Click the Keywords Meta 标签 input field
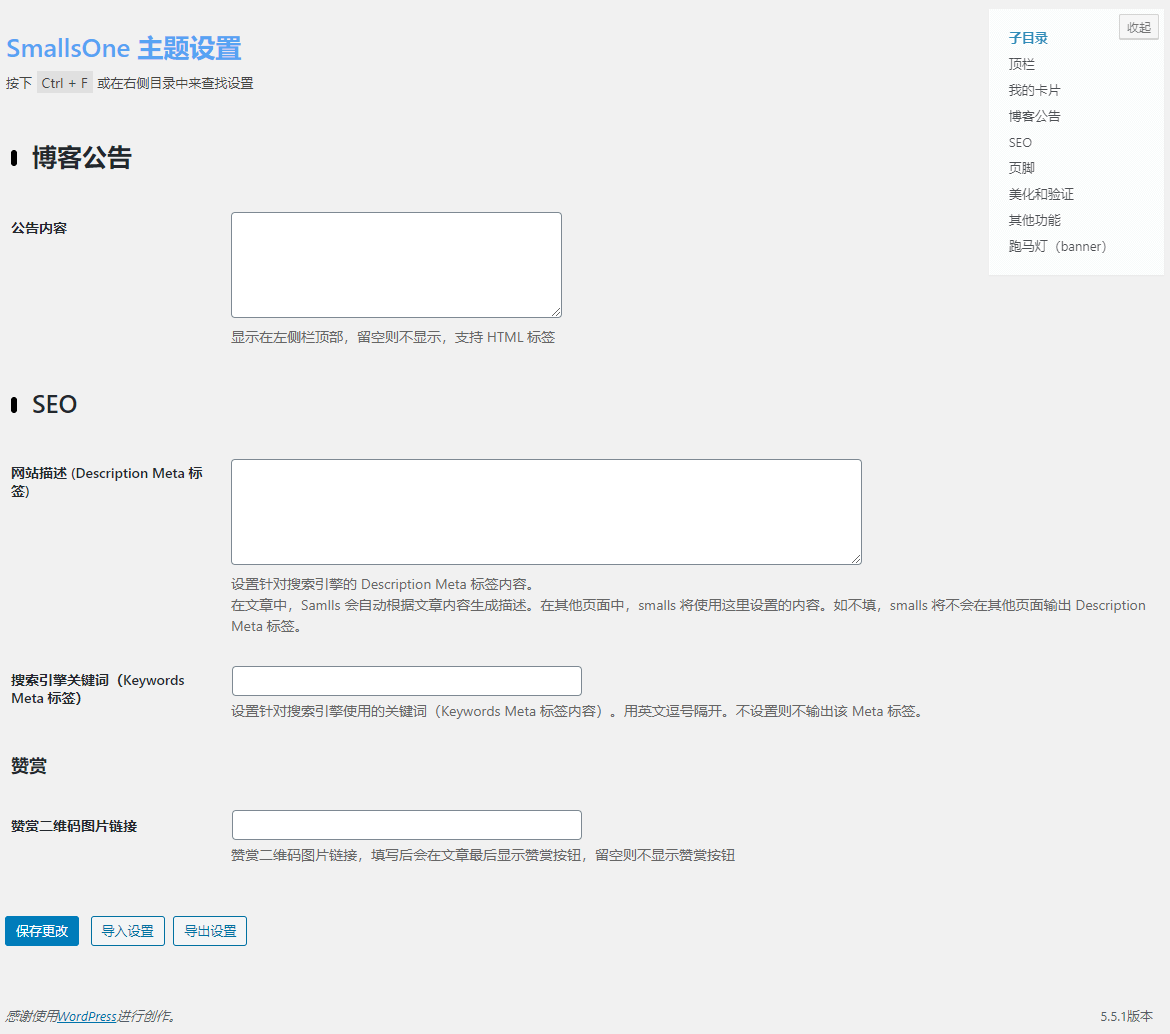This screenshot has width=1170, height=1034. pos(406,680)
